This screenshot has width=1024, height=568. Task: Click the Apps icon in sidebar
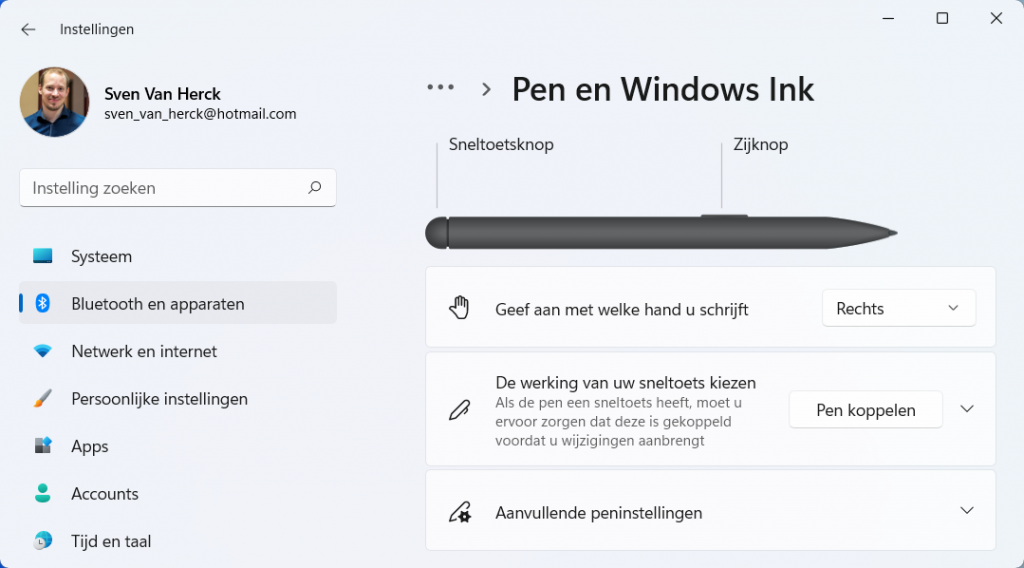tap(43, 446)
